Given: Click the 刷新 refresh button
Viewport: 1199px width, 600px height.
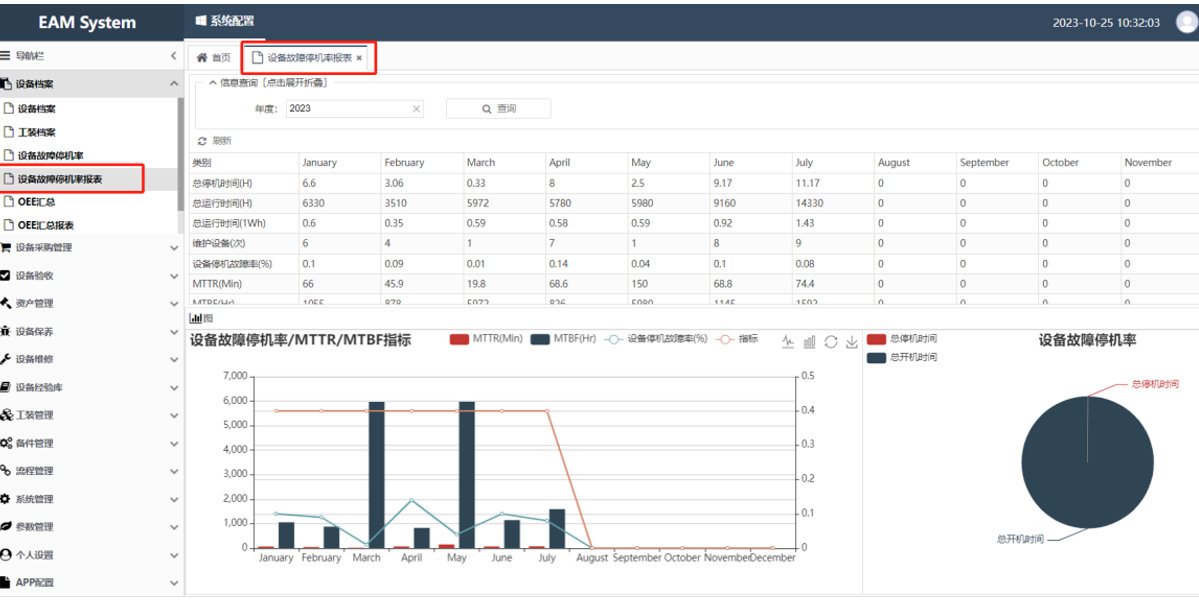Looking at the screenshot, I should pyautogui.click(x=215, y=141).
